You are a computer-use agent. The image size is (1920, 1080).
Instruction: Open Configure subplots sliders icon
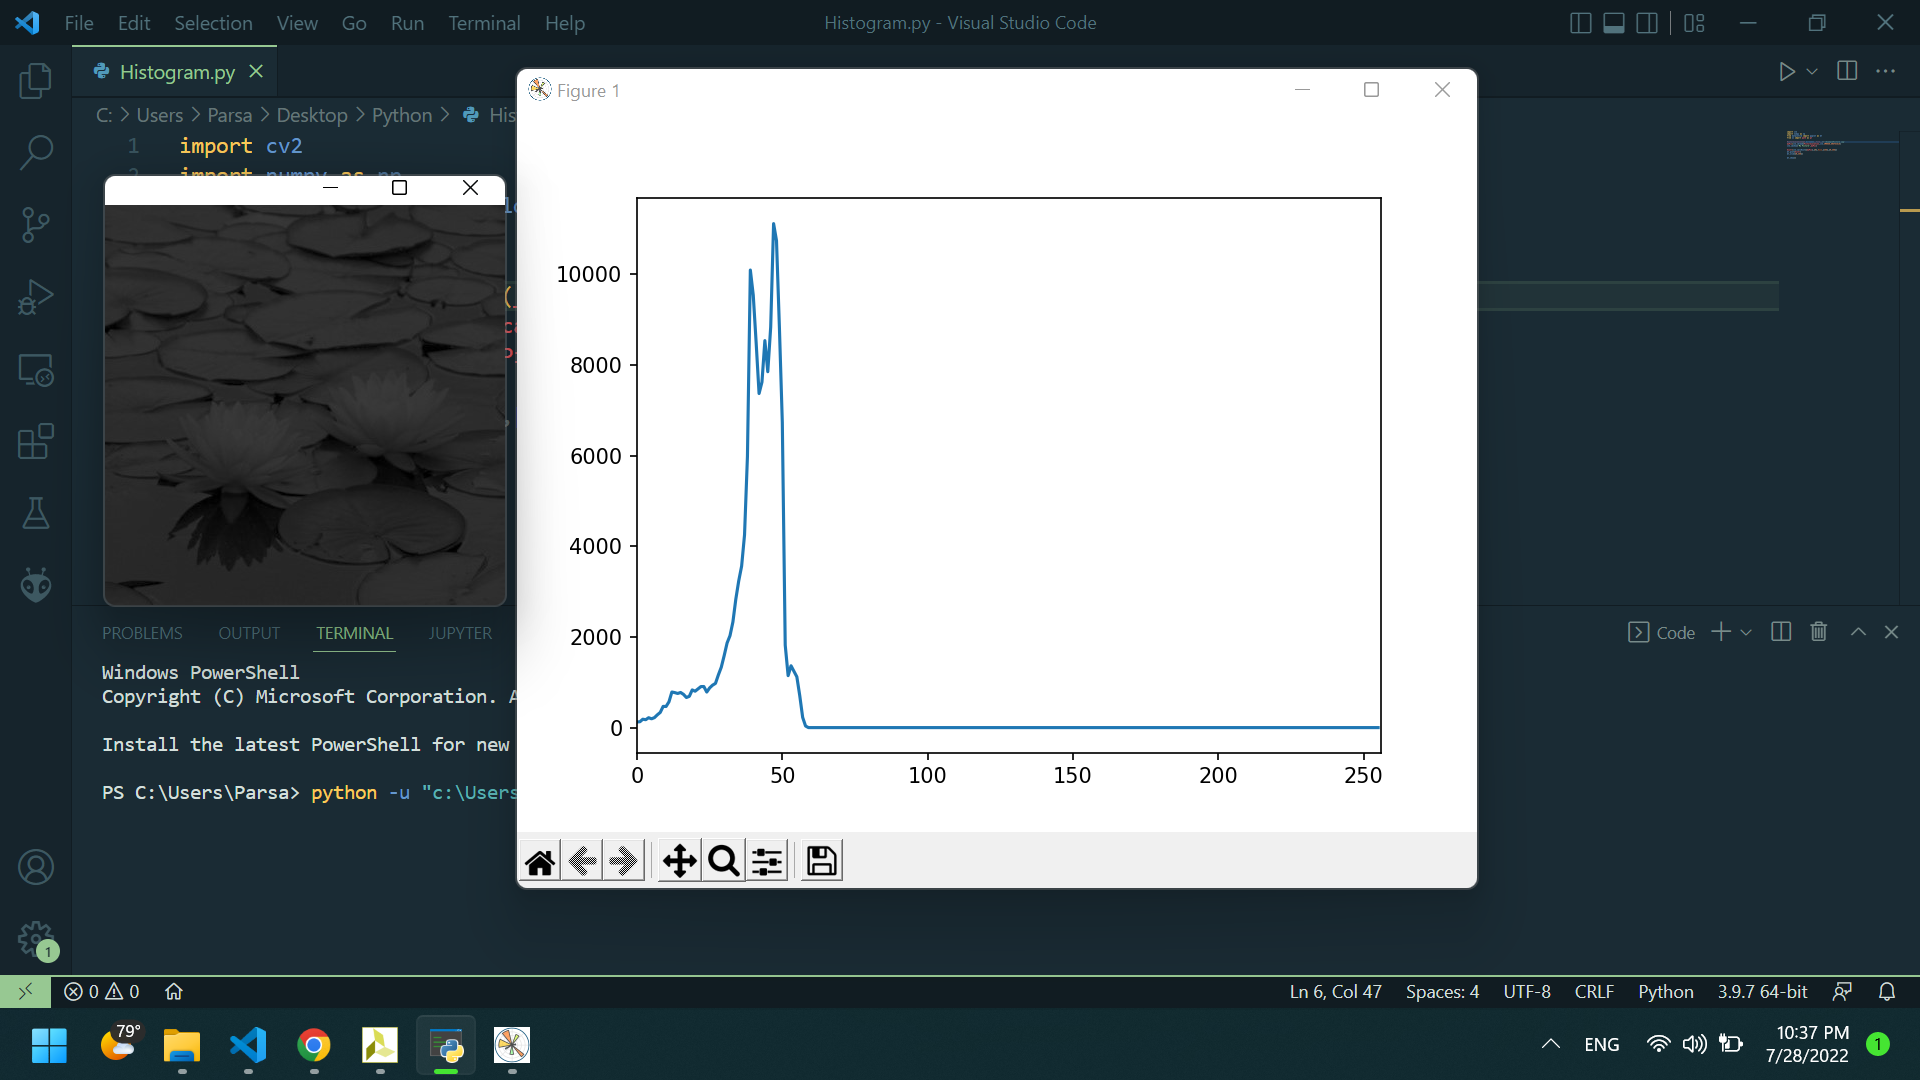point(767,861)
